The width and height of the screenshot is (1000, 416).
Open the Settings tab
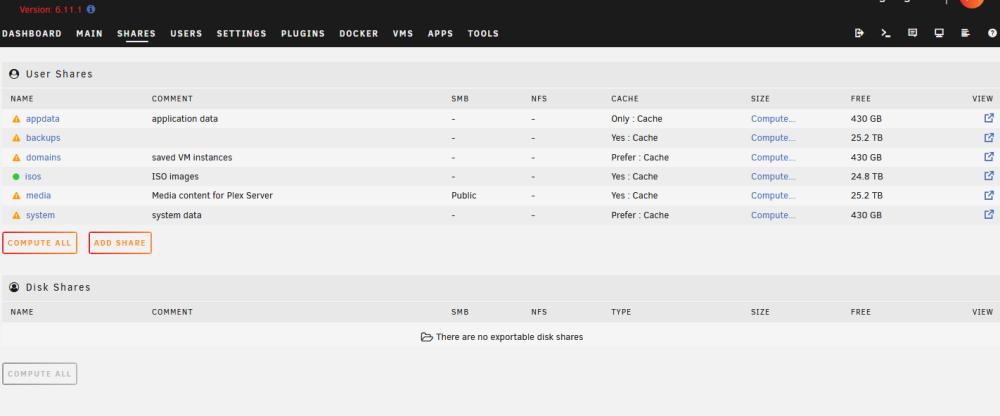click(242, 34)
